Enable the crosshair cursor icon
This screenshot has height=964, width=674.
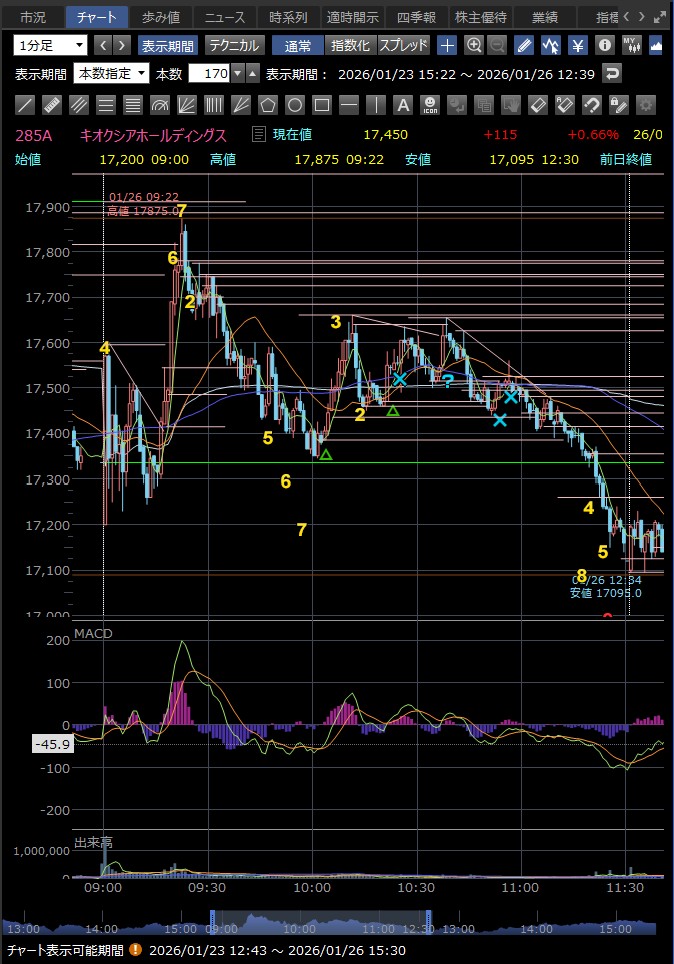(x=448, y=45)
